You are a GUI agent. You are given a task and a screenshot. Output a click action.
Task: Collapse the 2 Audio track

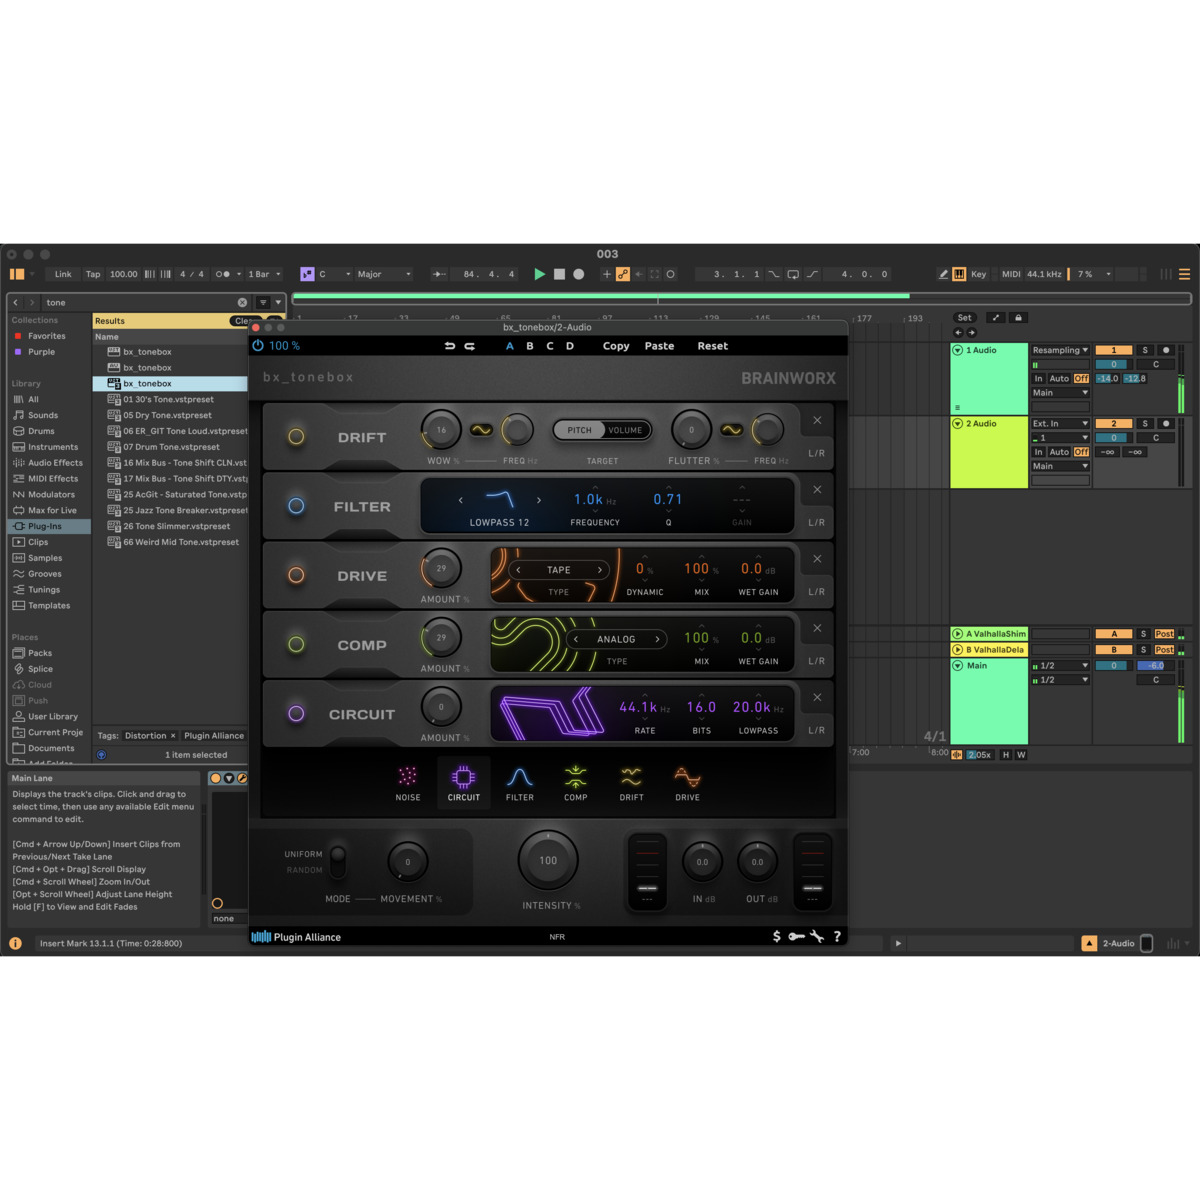[958, 424]
